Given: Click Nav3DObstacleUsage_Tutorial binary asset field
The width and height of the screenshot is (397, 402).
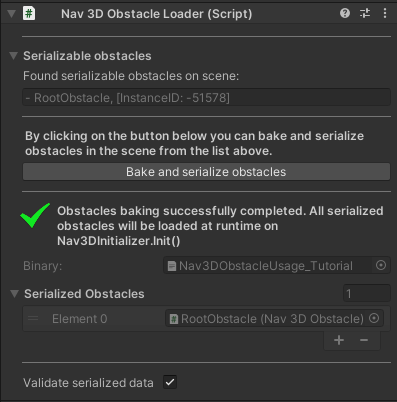Looking at the screenshot, I should click(277, 266).
